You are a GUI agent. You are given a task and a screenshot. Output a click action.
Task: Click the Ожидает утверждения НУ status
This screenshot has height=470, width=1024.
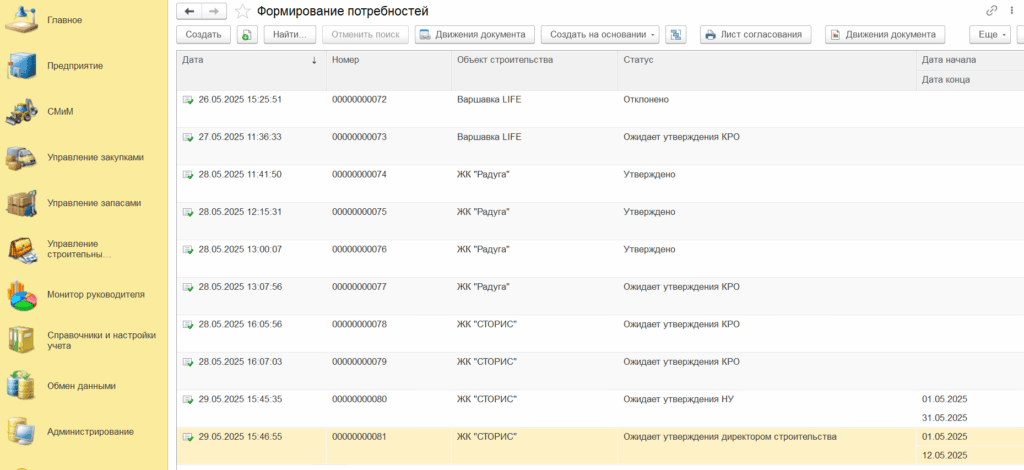[x=679, y=400]
